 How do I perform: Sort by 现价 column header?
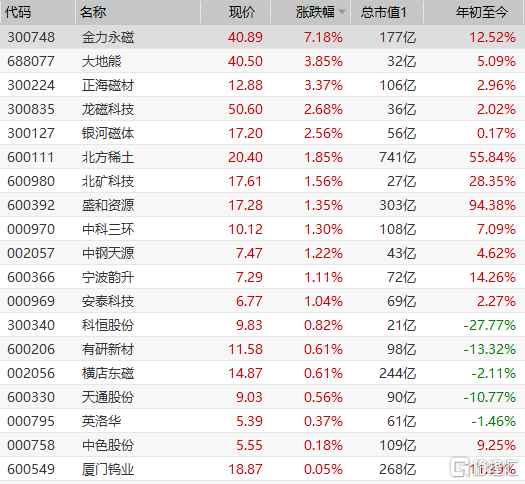[x=242, y=12]
